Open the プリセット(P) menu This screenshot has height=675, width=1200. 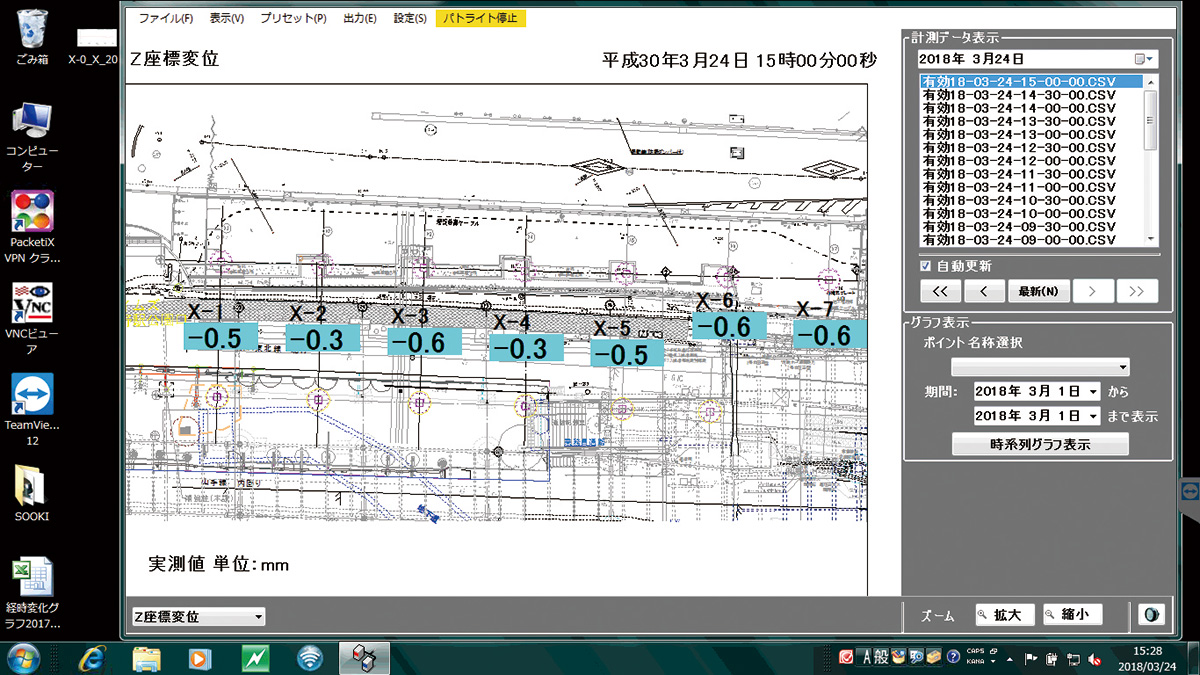[292, 18]
